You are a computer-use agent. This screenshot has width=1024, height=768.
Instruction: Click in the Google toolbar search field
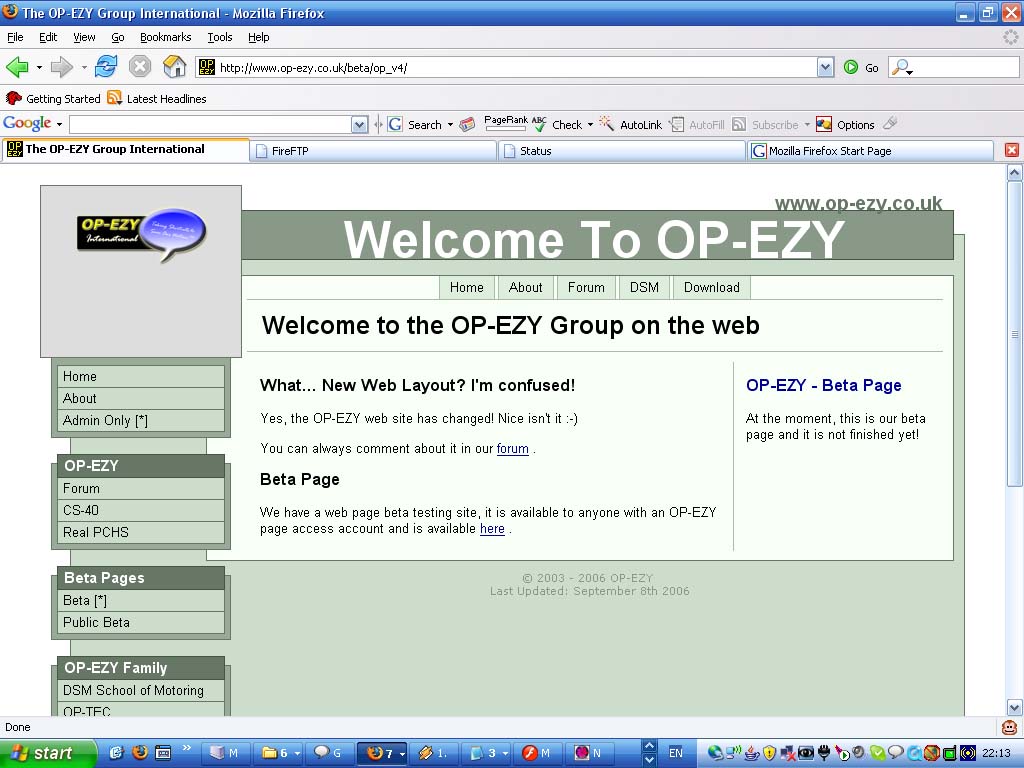[x=210, y=124]
